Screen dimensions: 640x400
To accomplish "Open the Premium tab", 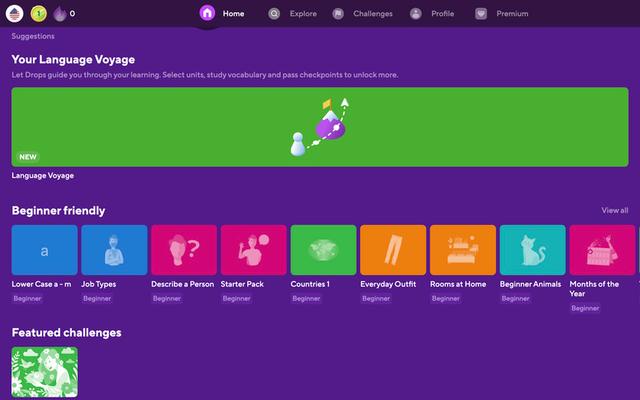I will (512, 13).
